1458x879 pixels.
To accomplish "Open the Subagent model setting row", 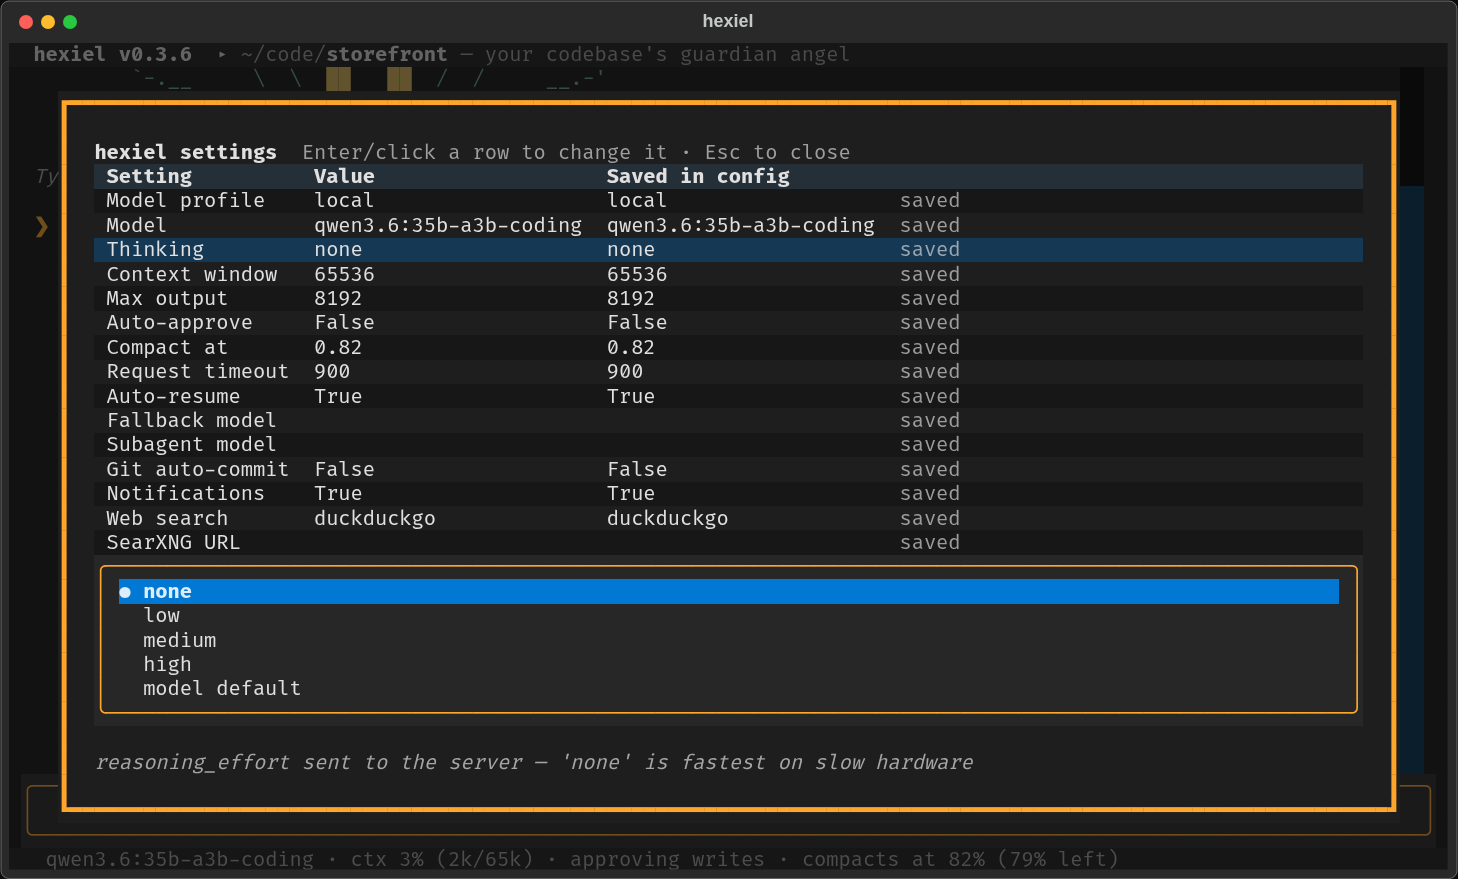I will [x=729, y=445].
